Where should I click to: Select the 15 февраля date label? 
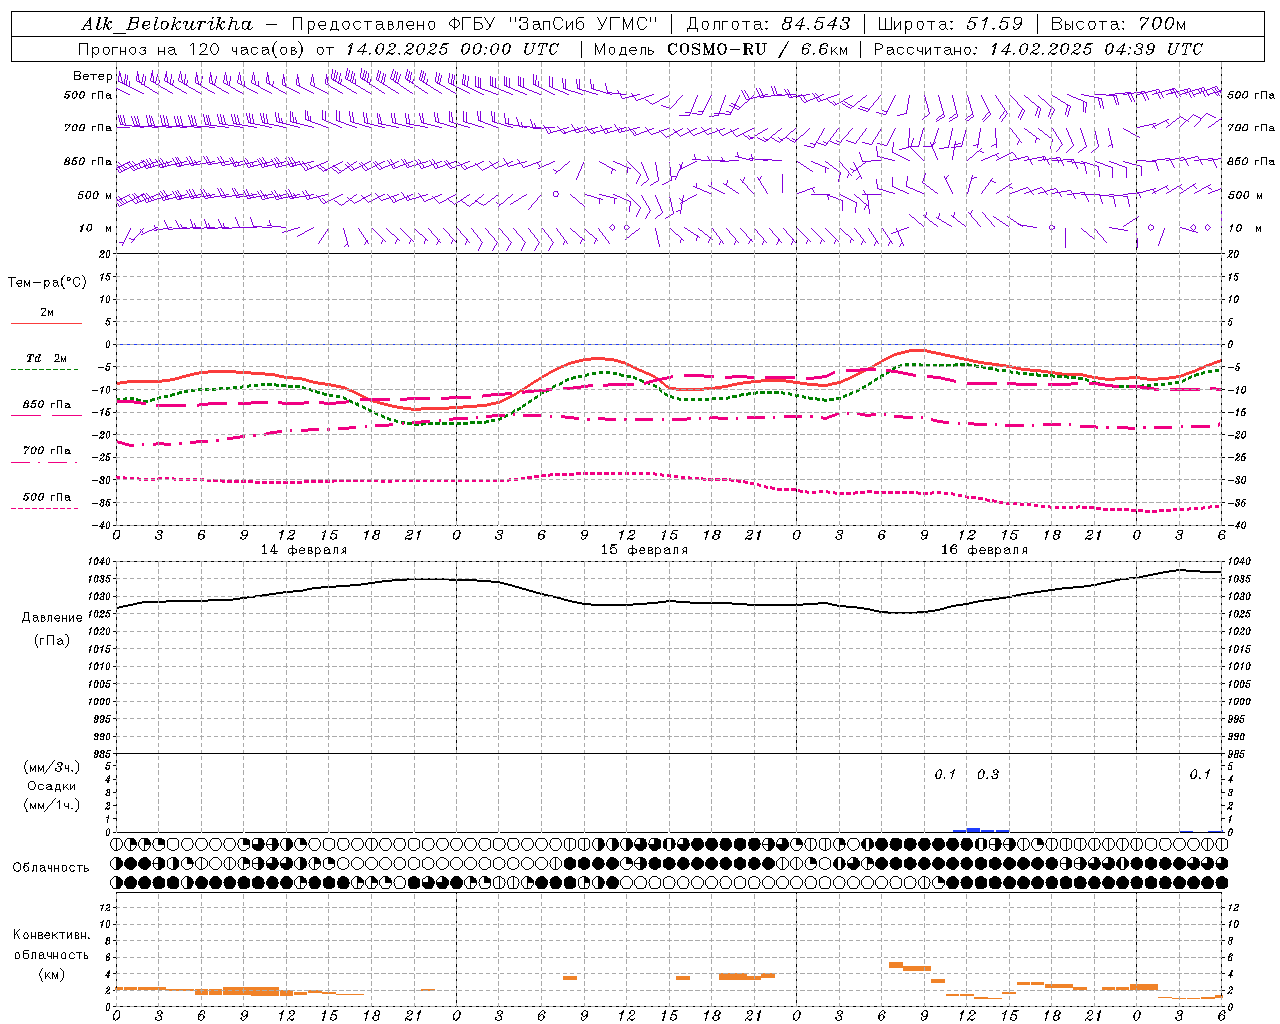(644, 550)
